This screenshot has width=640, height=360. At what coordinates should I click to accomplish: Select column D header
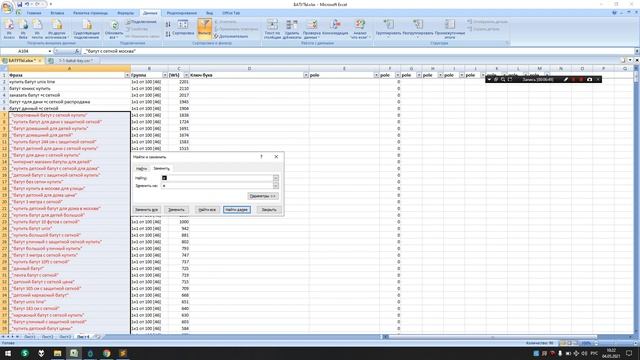point(249,69)
